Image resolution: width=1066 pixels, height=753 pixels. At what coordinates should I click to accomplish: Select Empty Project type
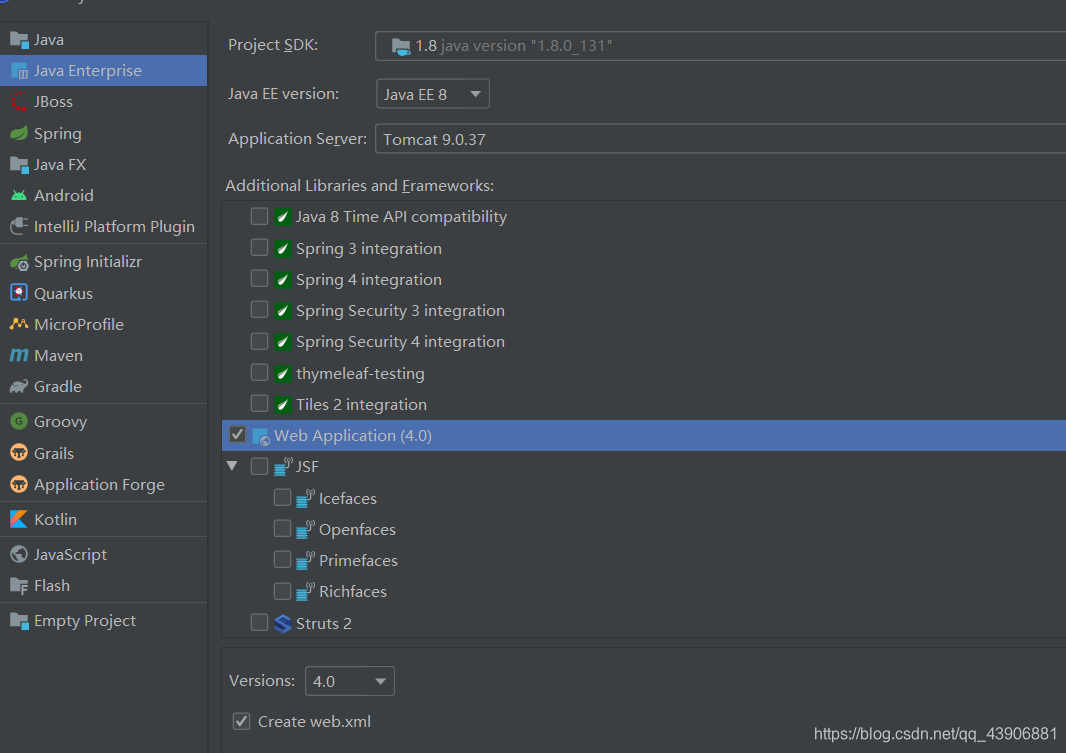point(103,621)
